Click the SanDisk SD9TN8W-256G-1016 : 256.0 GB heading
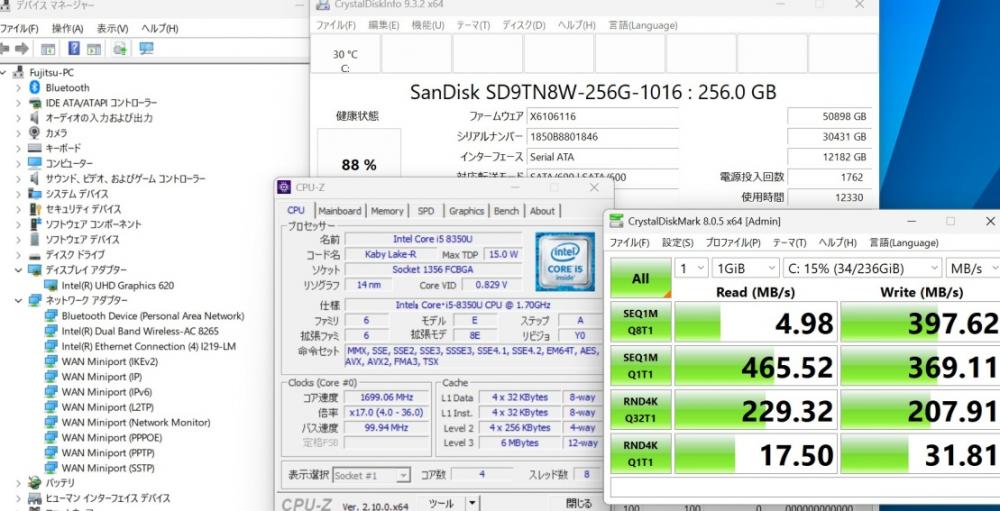 593,92
